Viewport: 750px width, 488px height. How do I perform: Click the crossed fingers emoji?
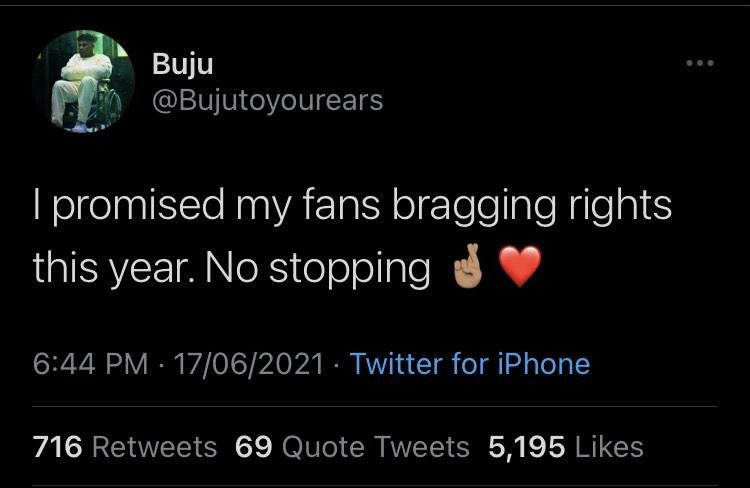[x=467, y=266]
